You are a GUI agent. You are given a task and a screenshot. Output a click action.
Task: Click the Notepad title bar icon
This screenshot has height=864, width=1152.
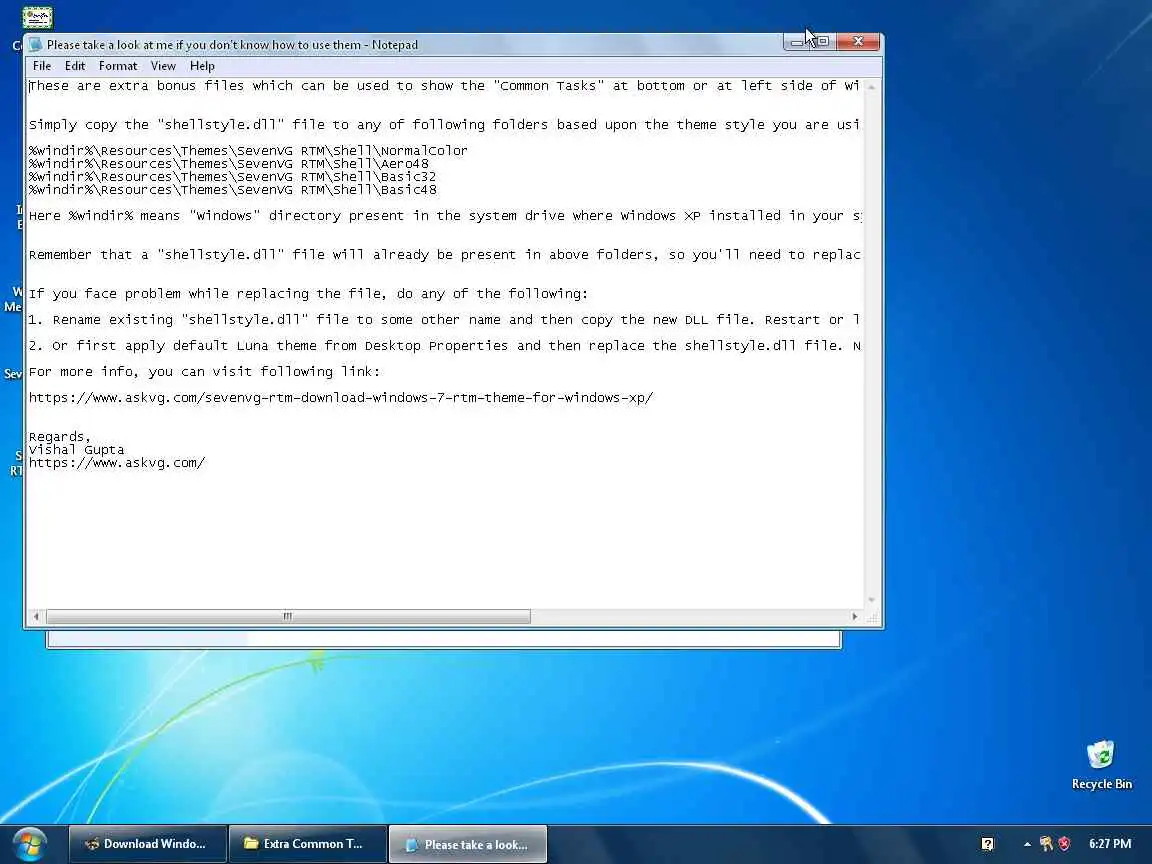coord(35,45)
